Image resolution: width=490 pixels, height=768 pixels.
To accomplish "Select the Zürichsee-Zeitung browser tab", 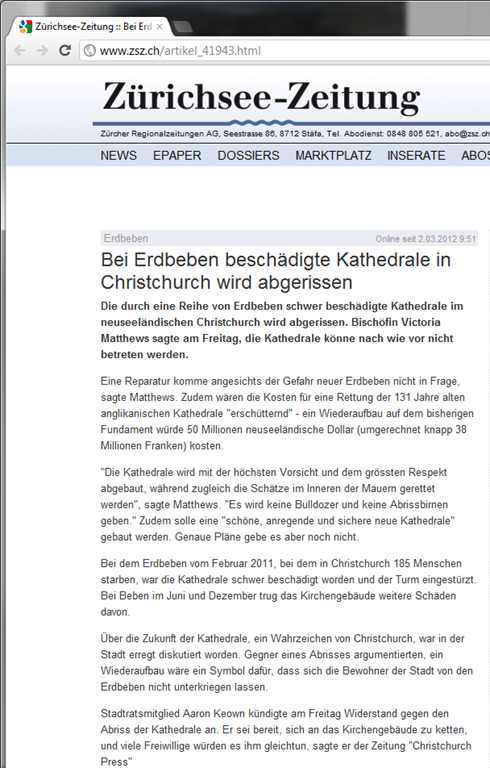I will point(90,27).
